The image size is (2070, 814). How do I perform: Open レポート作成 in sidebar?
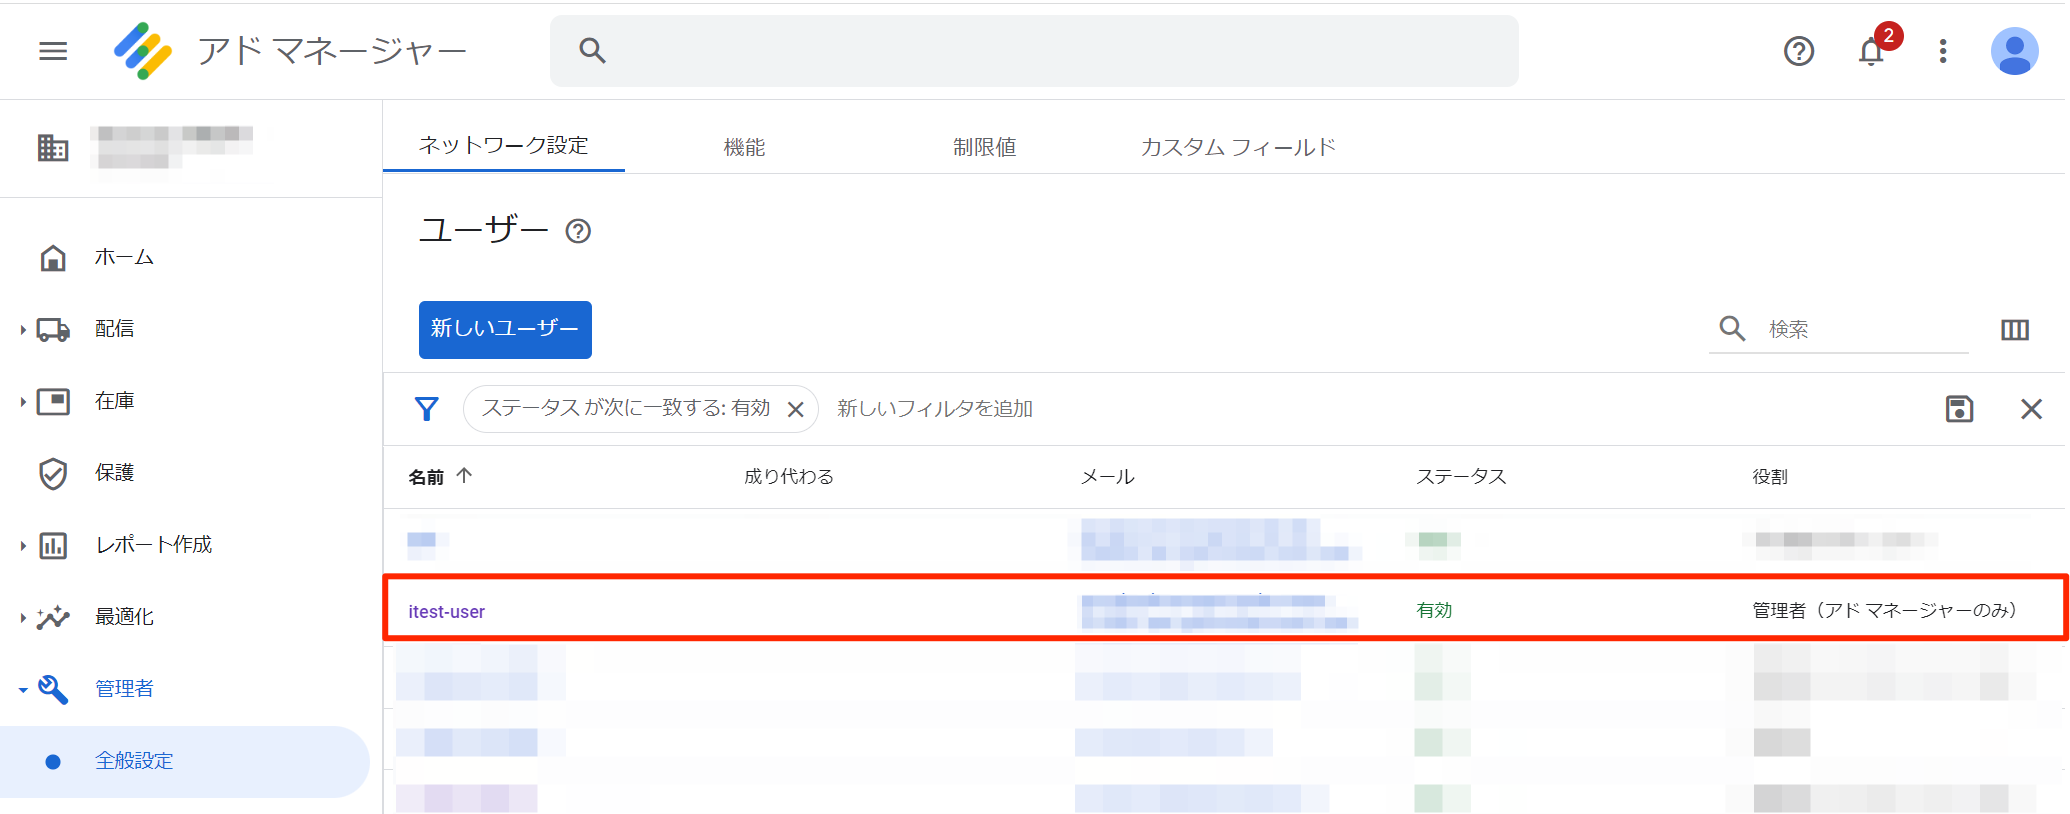[154, 545]
